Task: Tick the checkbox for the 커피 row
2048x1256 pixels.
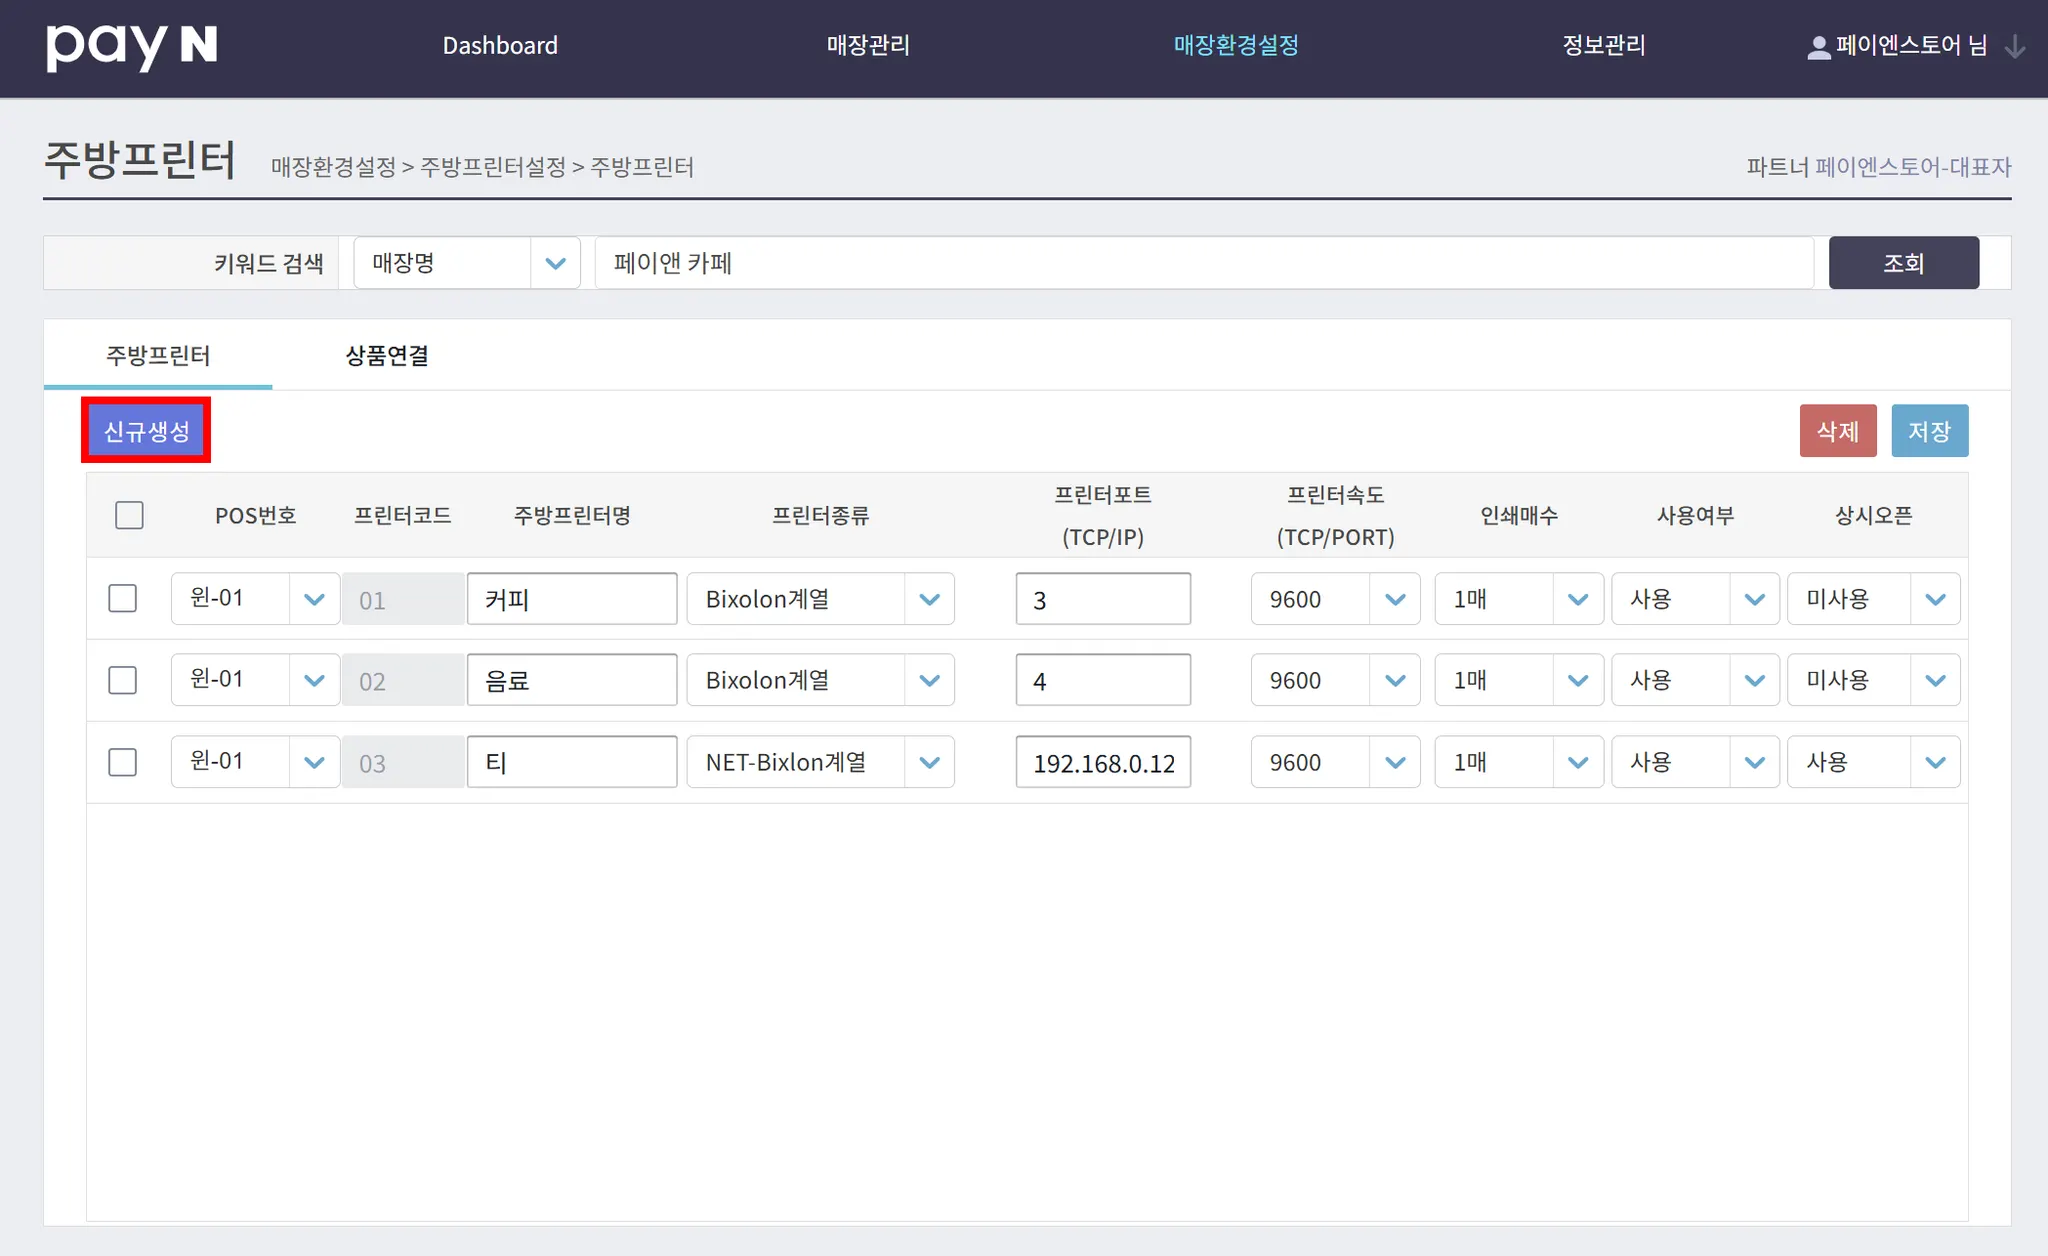Action: (x=122, y=599)
